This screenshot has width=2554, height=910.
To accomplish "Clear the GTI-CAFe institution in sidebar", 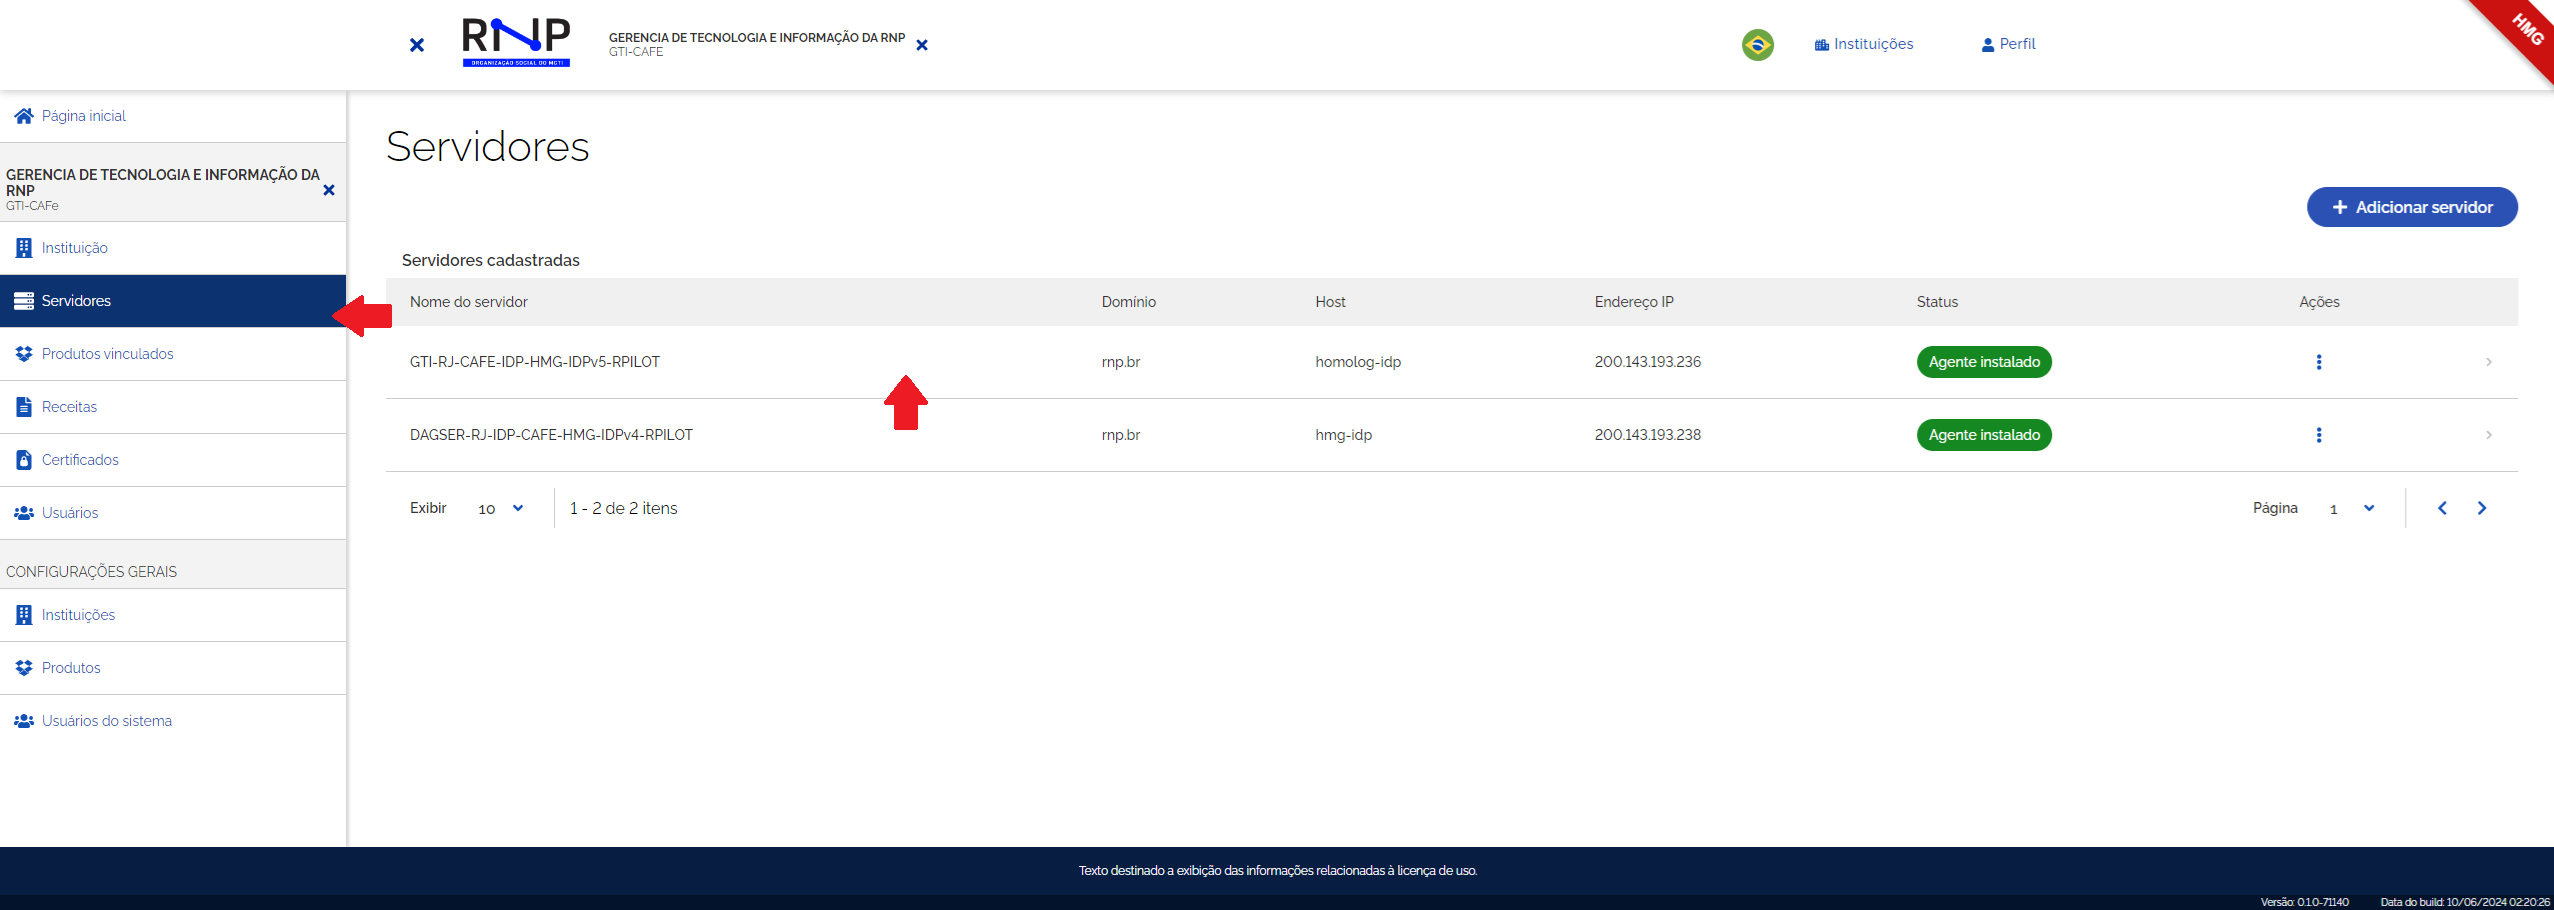I will [329, 190].
